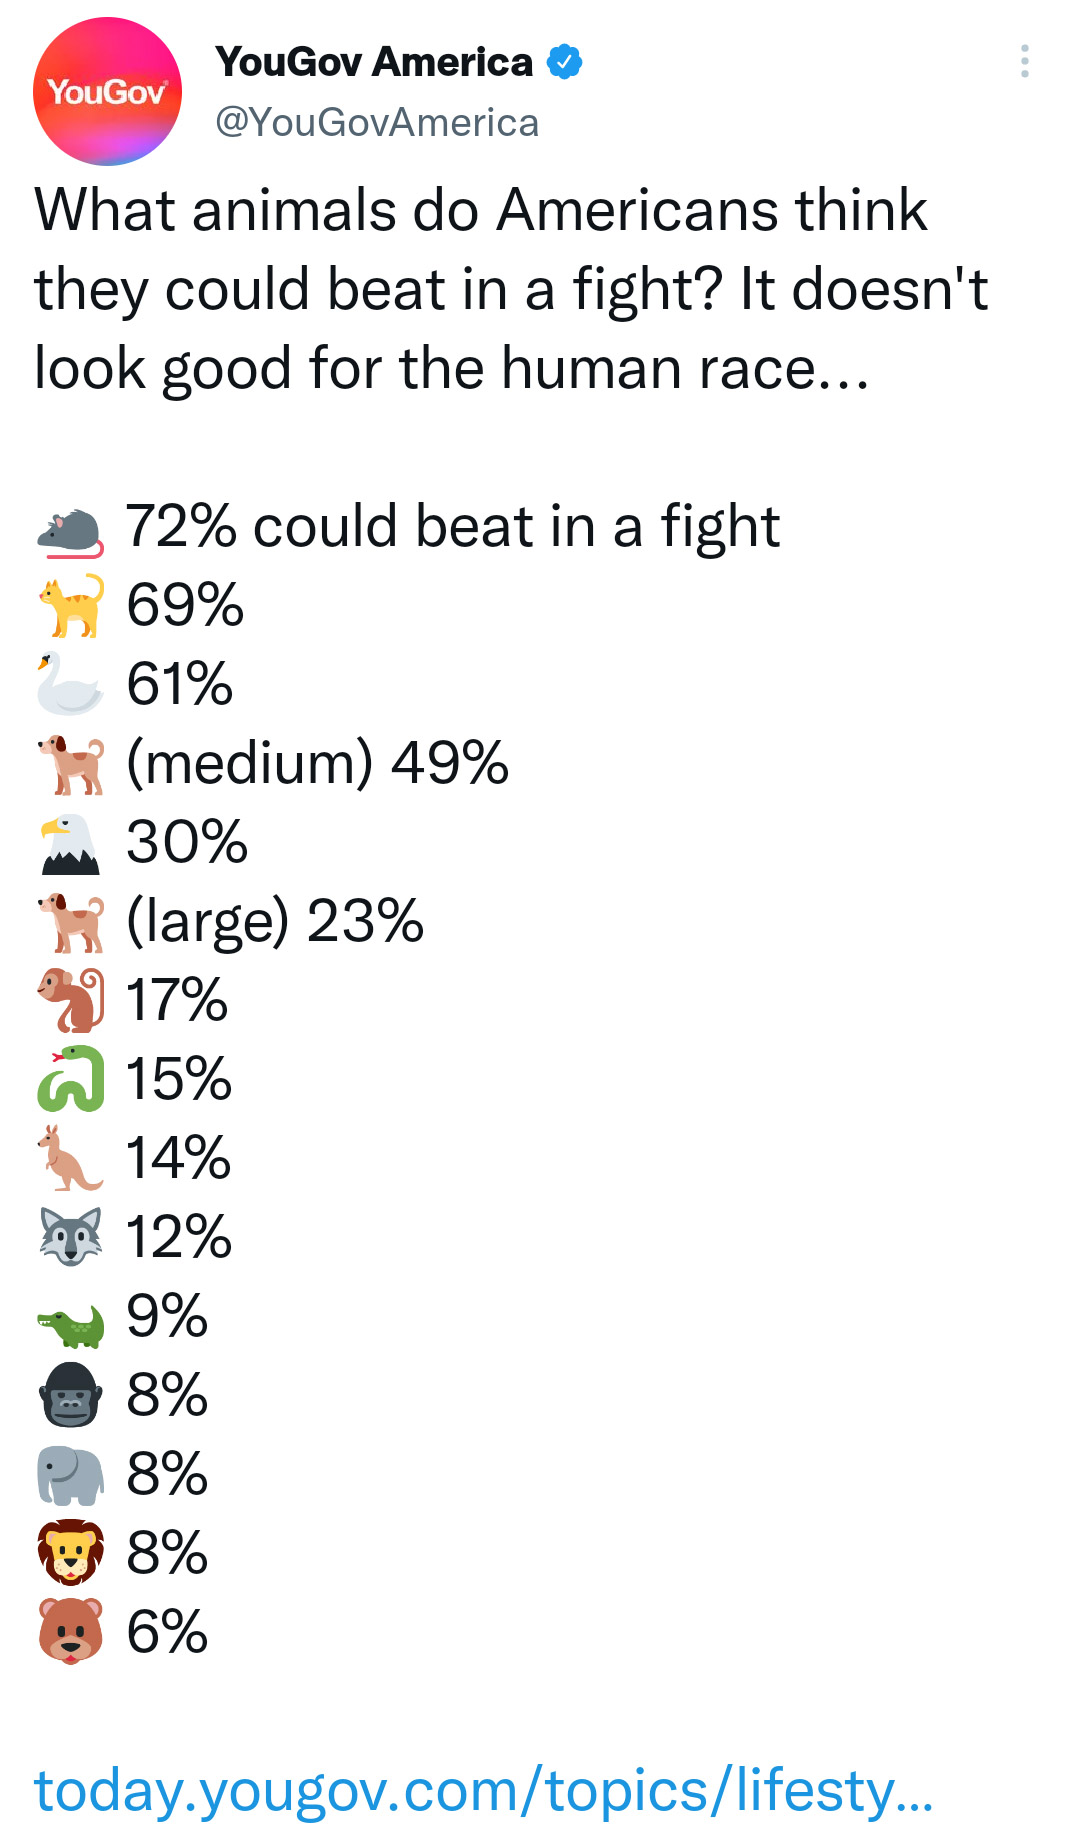Click the bear emoji at 6%

70,1631
